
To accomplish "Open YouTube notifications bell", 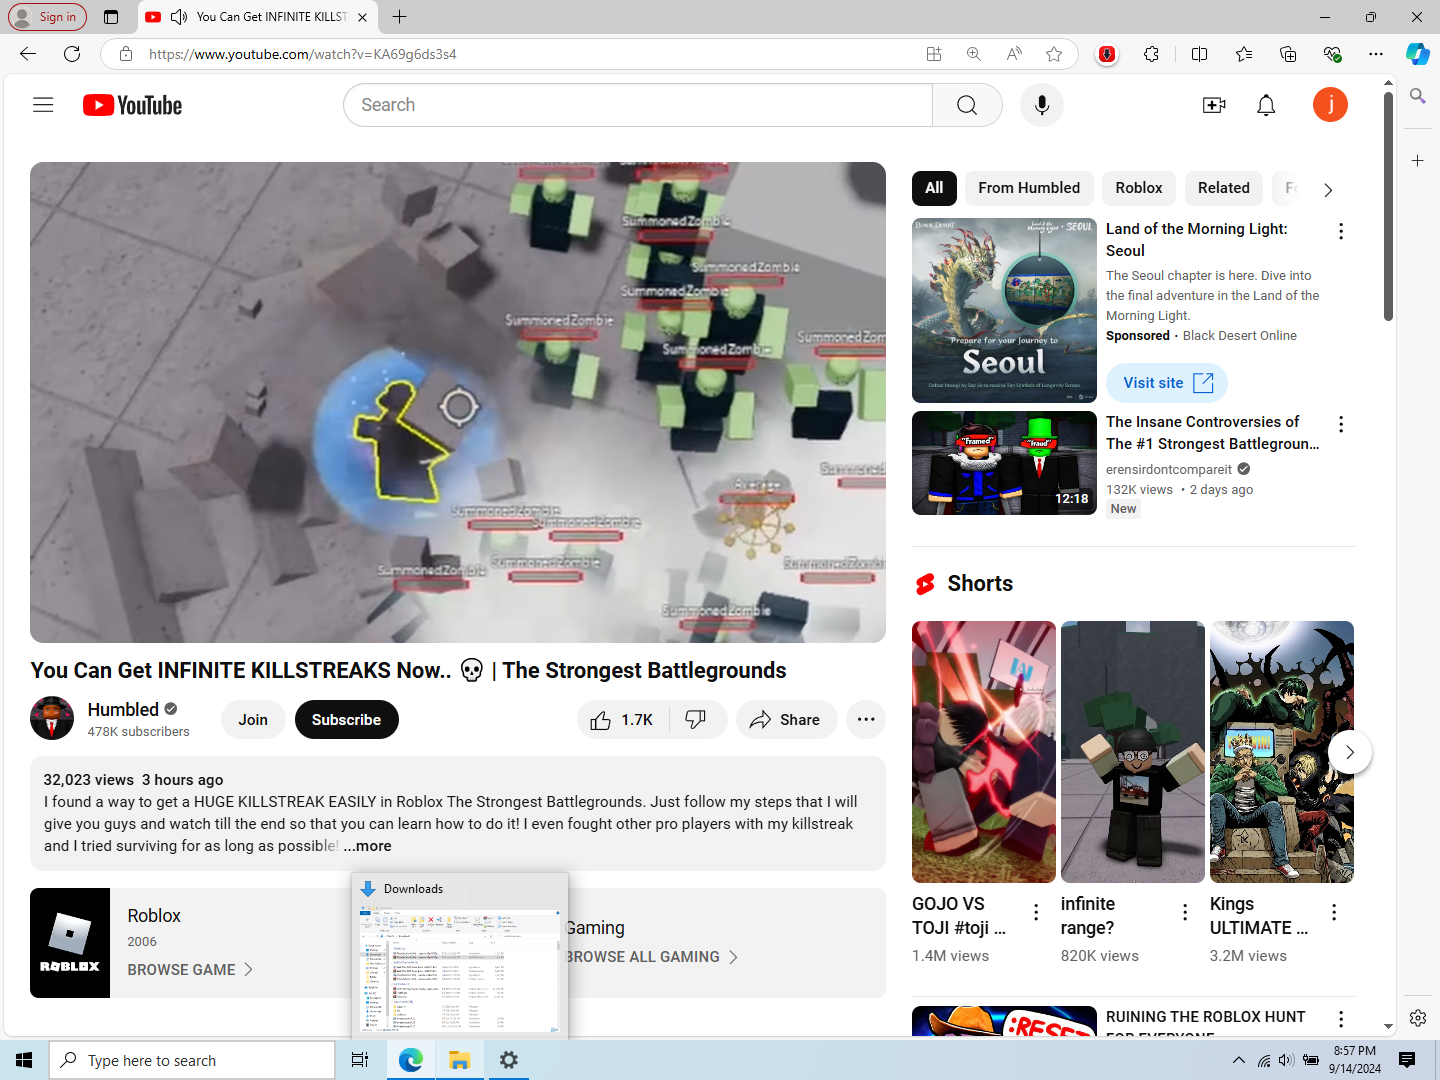I will (1266, 105).
